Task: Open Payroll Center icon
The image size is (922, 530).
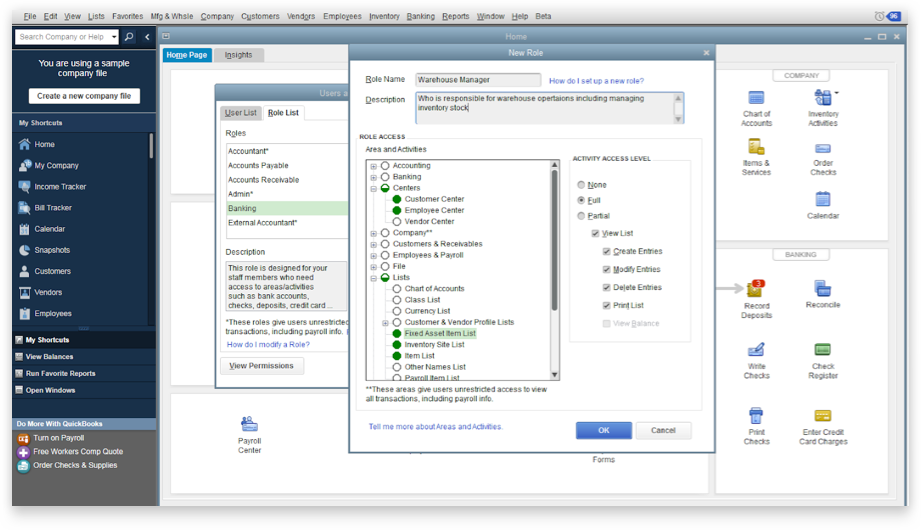Action: point(249,424)
